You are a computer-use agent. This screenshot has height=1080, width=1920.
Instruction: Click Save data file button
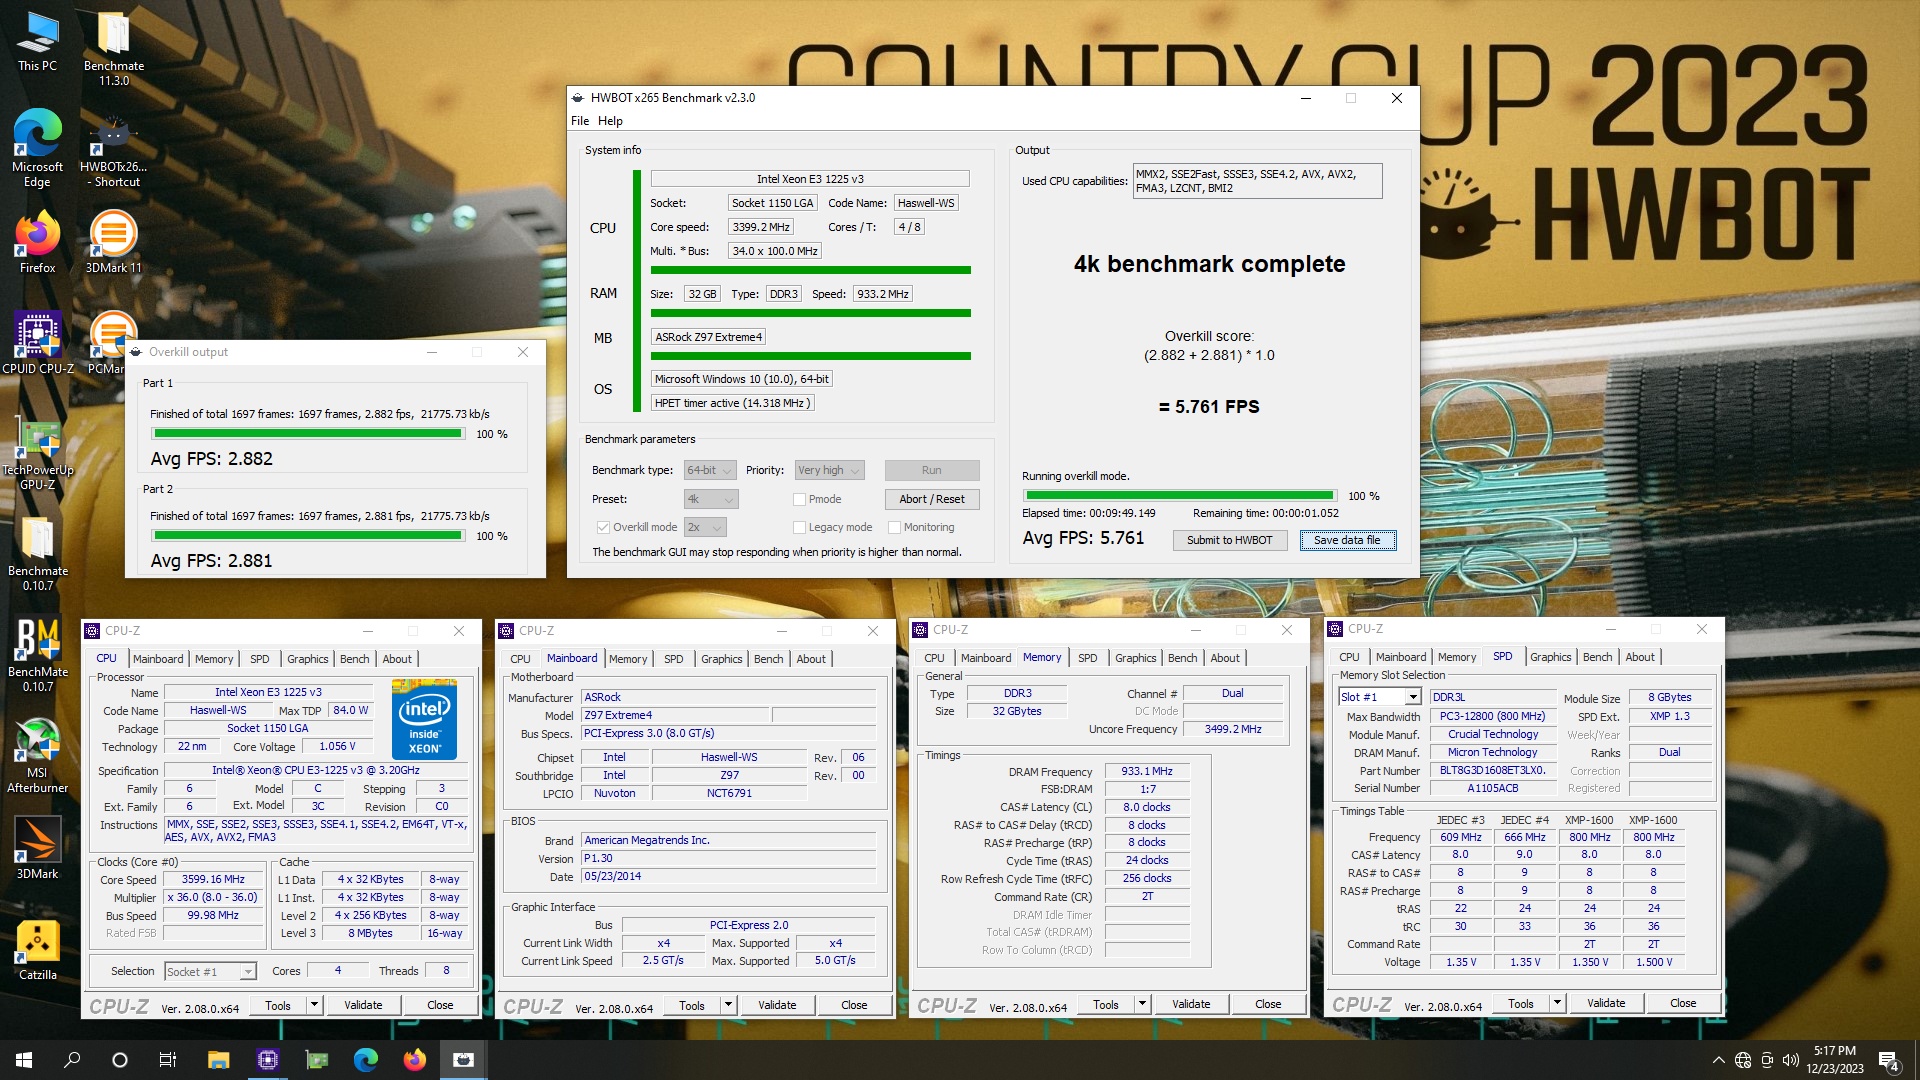point(1347,540)
